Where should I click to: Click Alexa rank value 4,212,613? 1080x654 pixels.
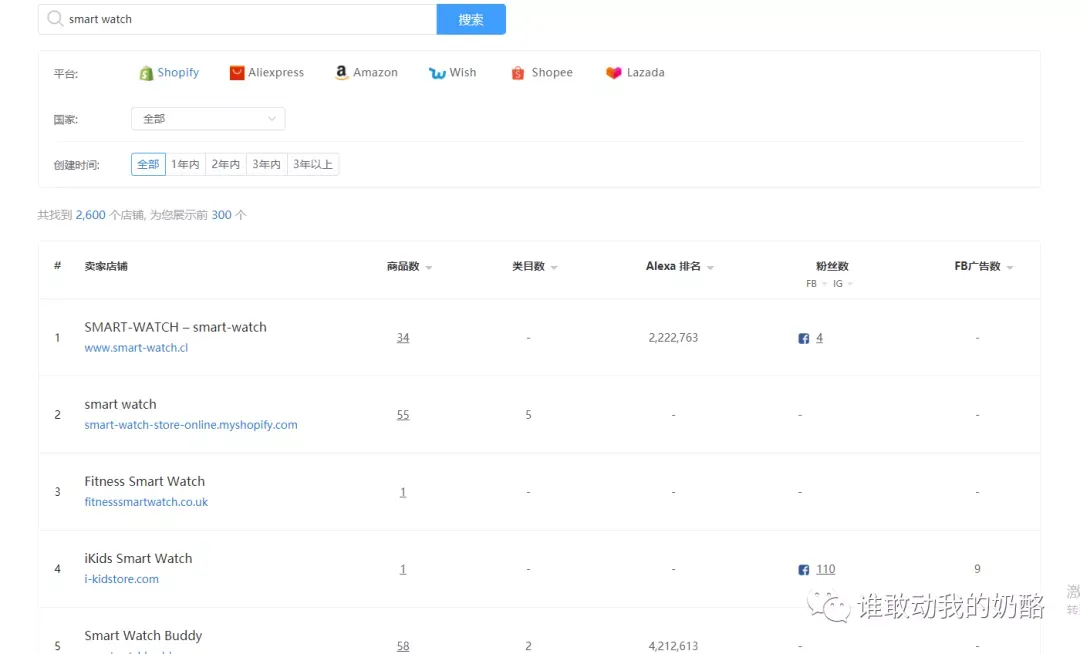(x=673, y=646)
